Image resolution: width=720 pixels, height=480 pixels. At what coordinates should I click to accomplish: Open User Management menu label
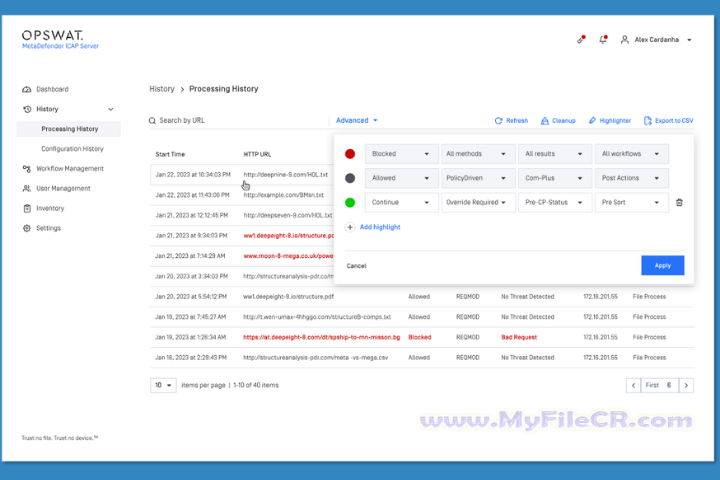click(63, 188)
